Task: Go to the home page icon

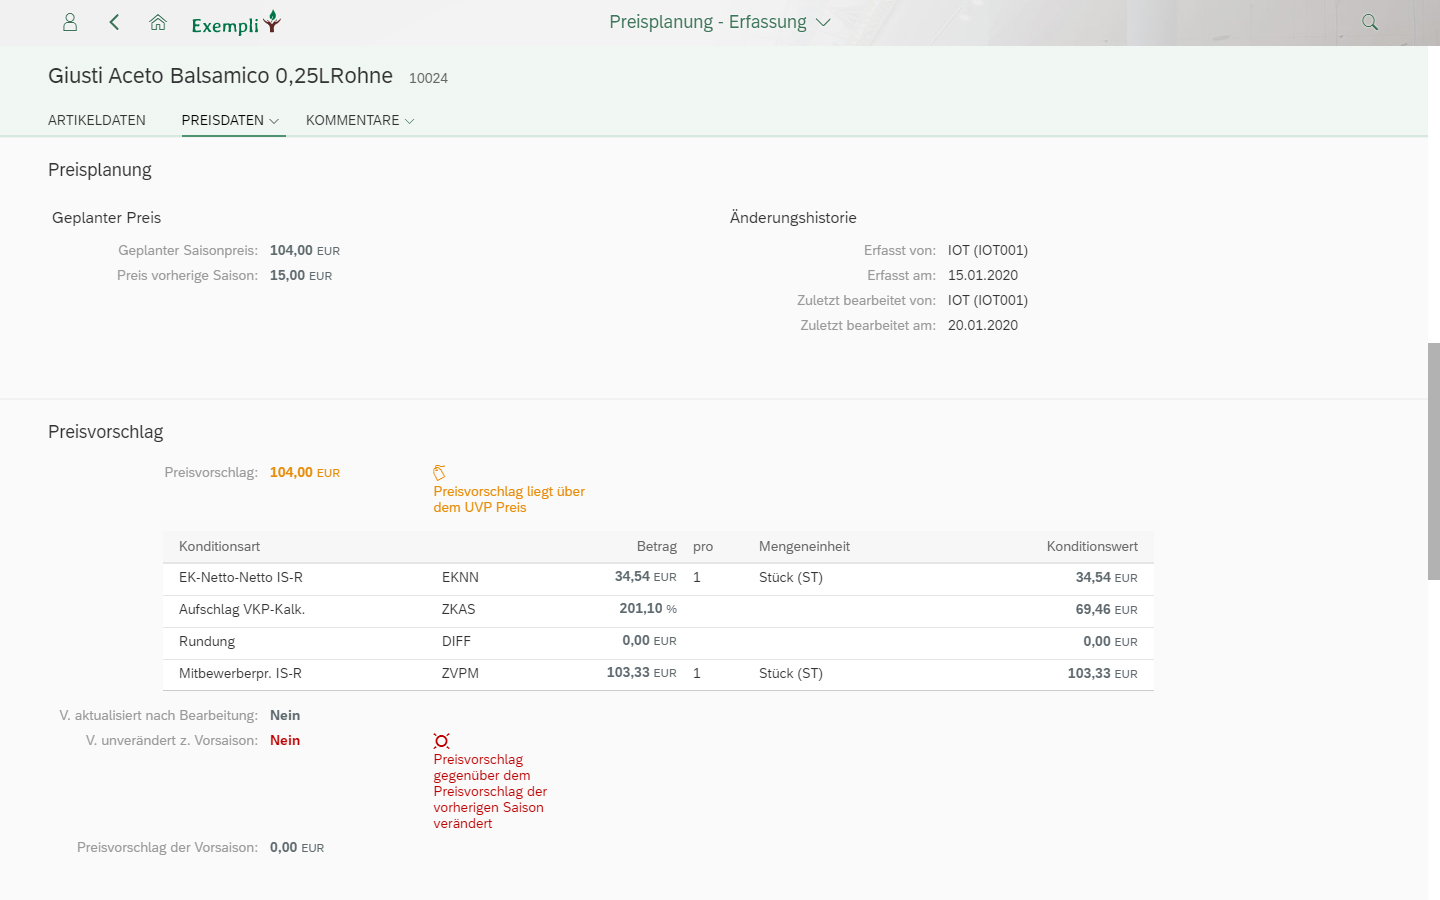Action: 158,22
